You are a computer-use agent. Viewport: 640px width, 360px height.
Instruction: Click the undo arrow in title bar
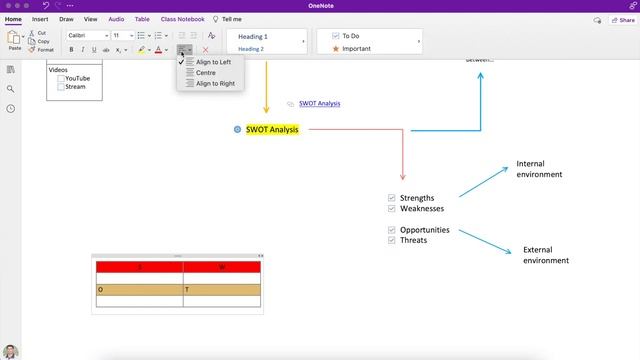46,6
